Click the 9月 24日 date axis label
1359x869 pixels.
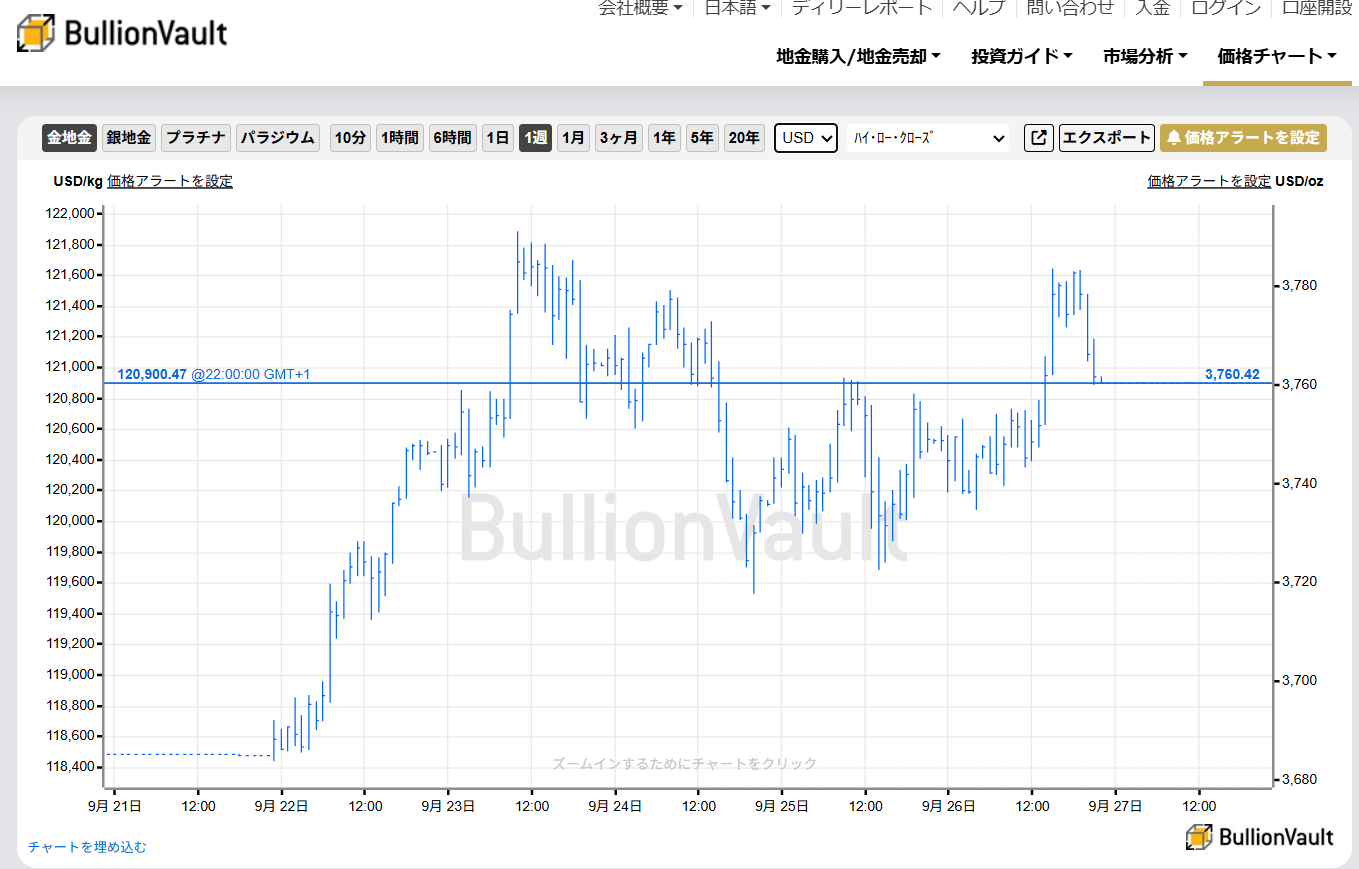pos(614,804)
